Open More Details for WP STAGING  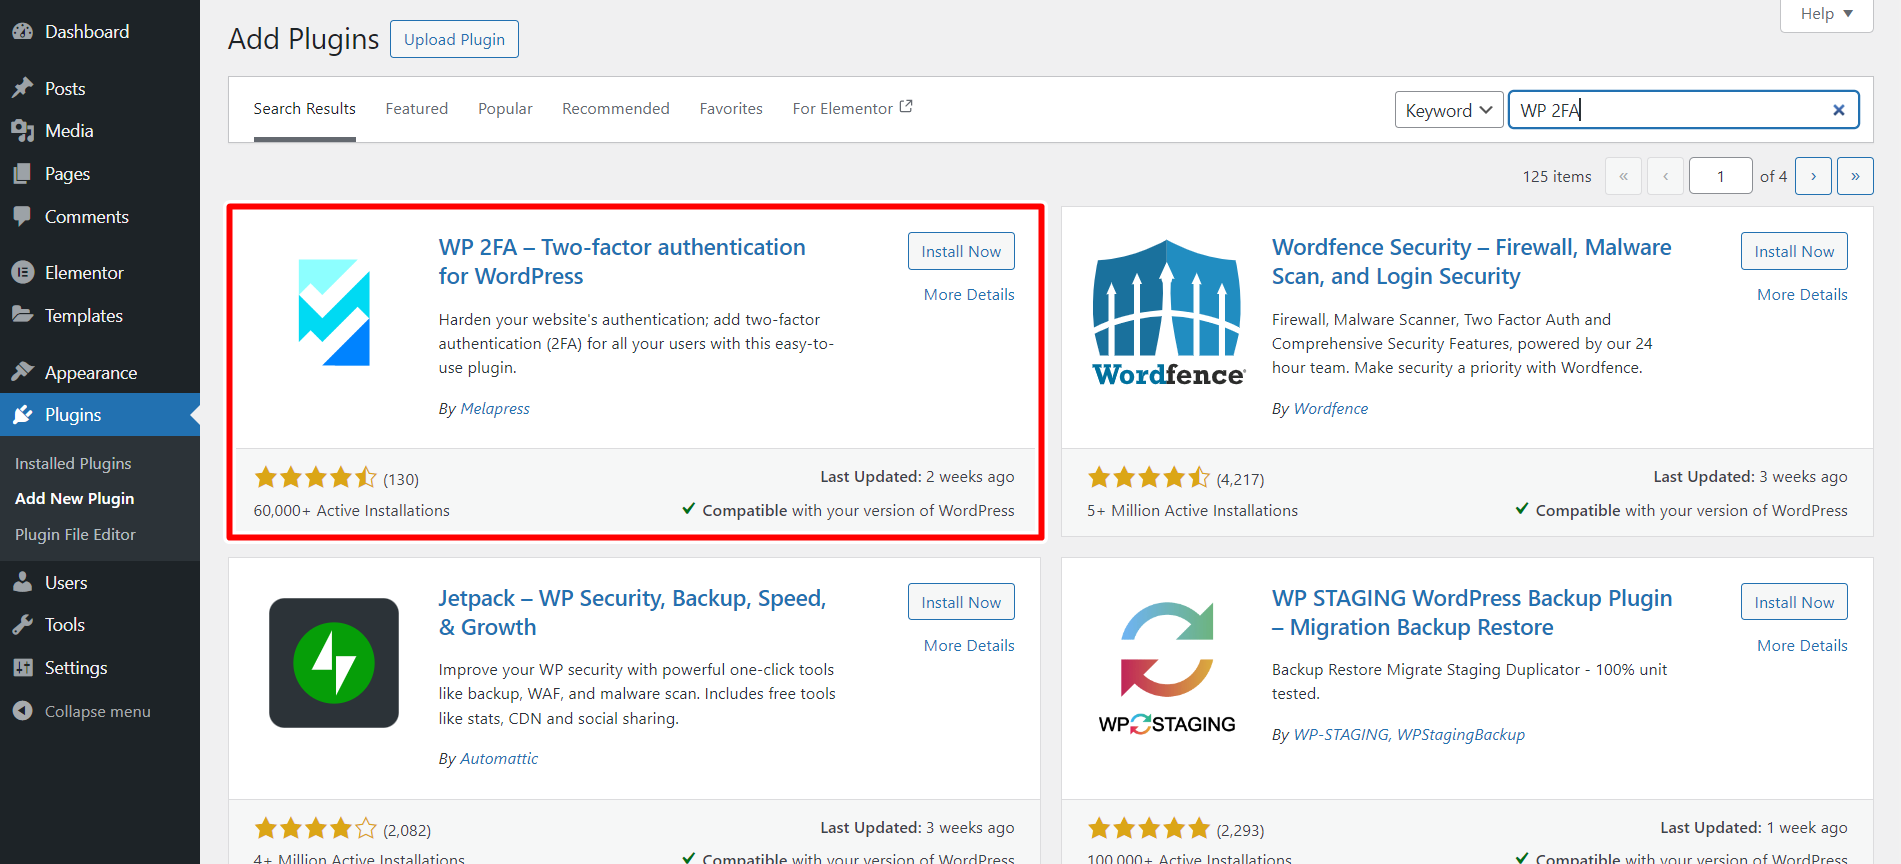[1802, 646]
